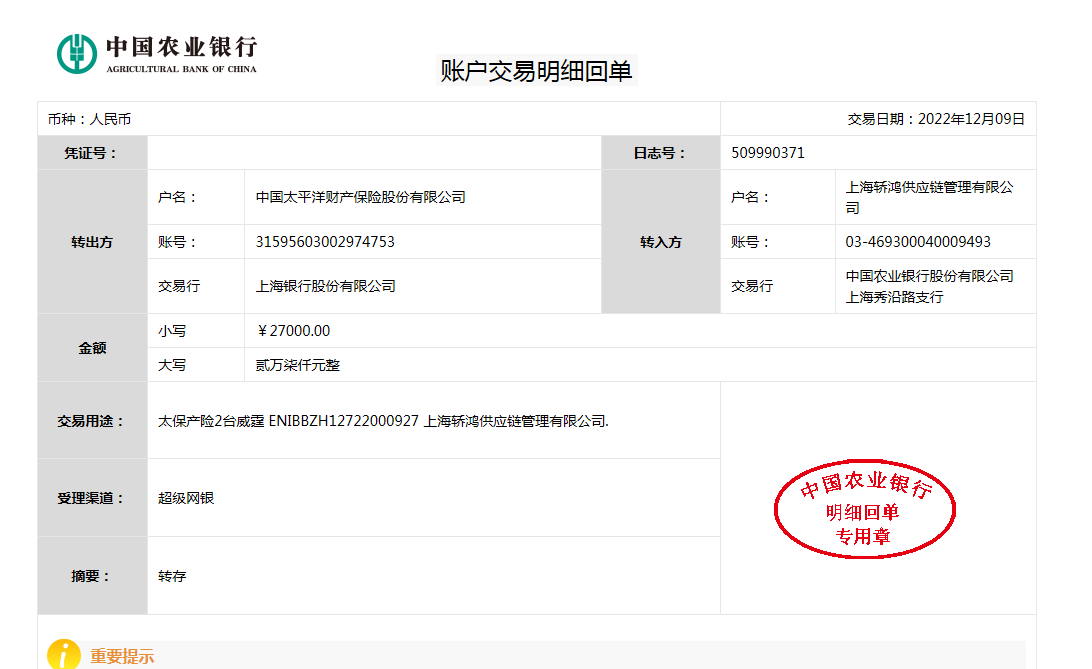The width and height of the screenshot is (1092, 669).
Task: Click the 转存 summary value
Action: (x=172, y=576)
